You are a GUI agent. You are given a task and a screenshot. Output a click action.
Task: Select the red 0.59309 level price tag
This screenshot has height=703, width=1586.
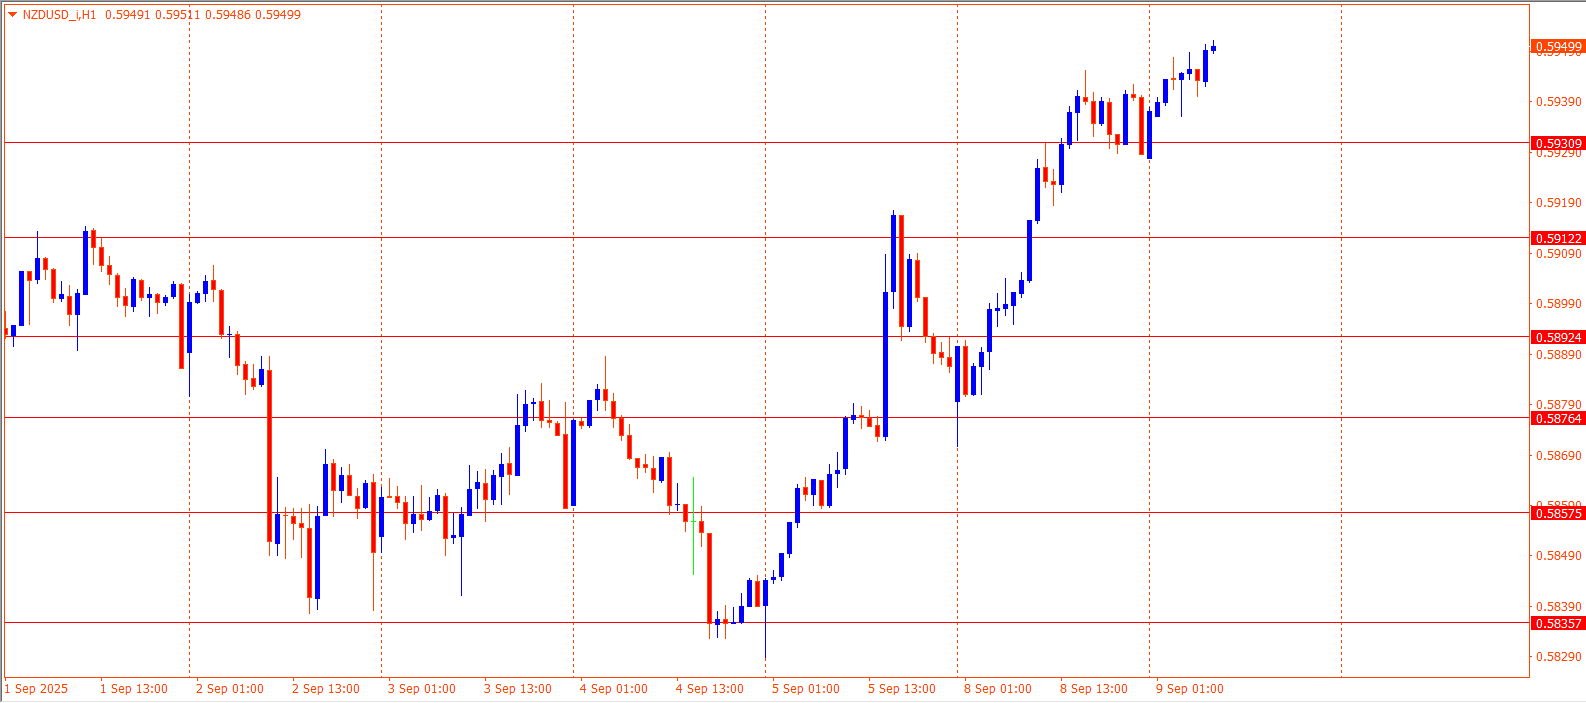pyautogui.click(x=1558, y=144)
